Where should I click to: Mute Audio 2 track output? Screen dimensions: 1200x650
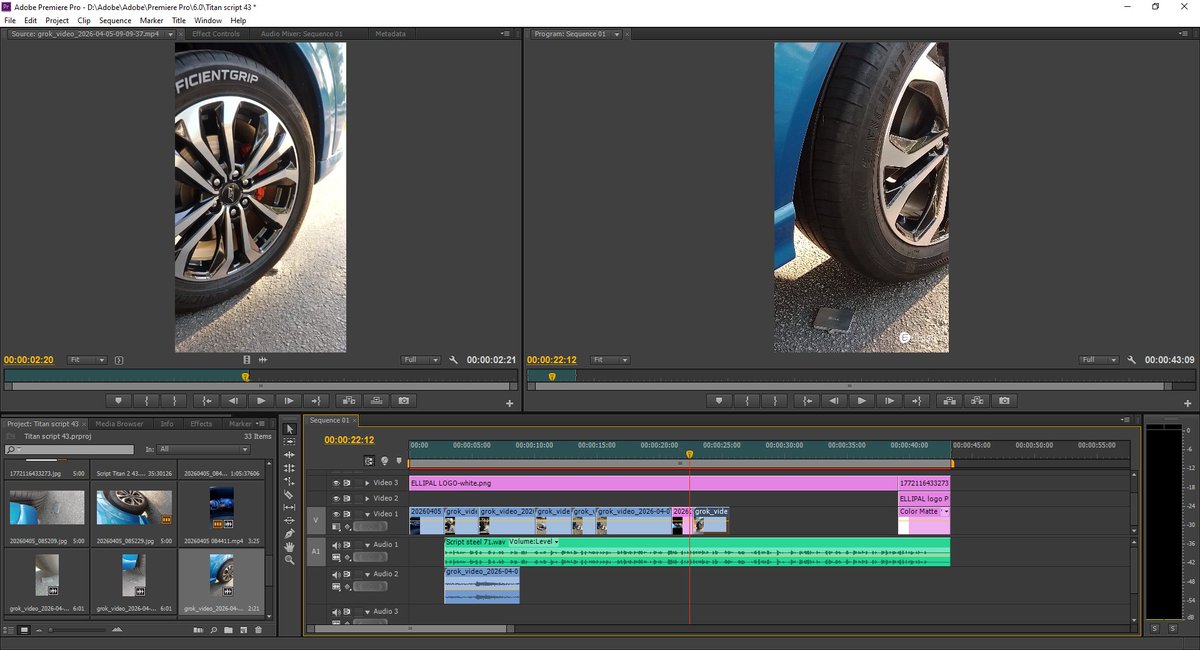[336, 574]
